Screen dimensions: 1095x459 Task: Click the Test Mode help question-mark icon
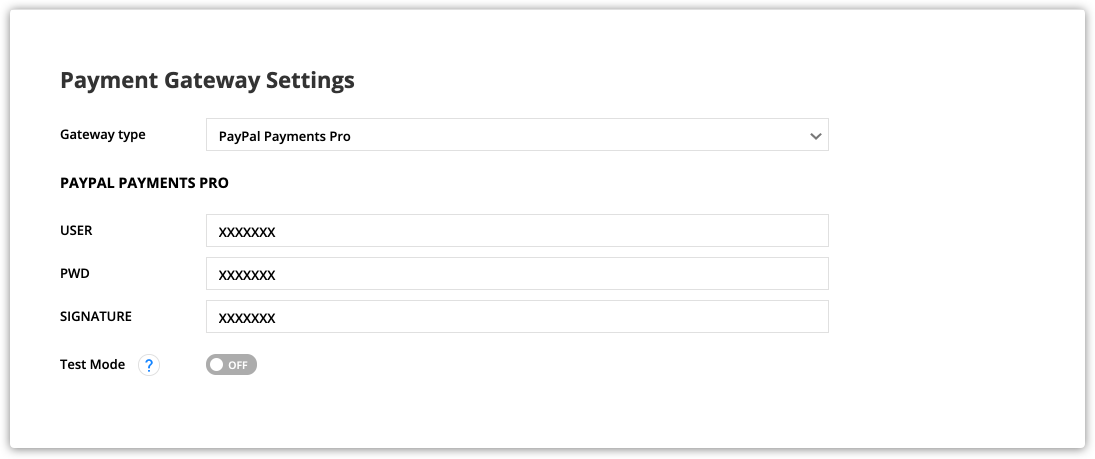(149, 365)
